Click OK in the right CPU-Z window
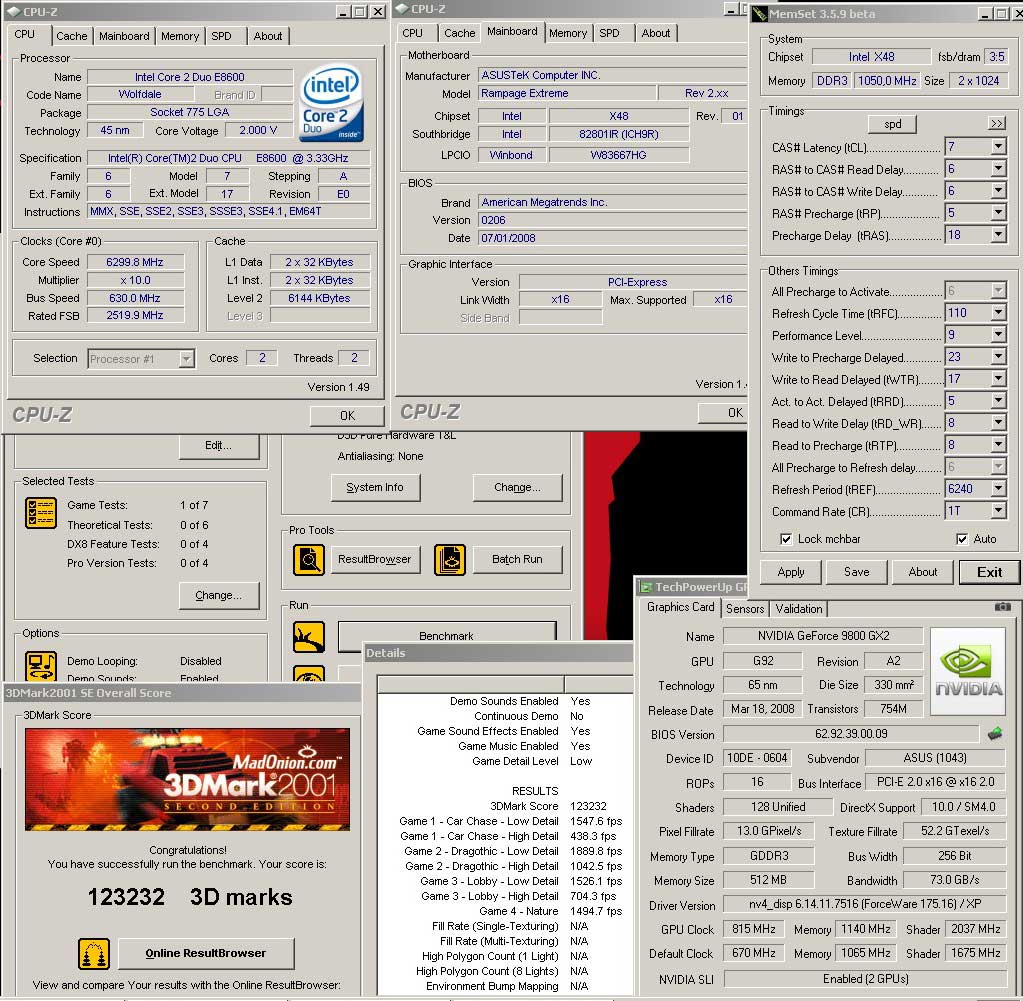Viewport: 1023px width, 1001px height. pos(723,412)
